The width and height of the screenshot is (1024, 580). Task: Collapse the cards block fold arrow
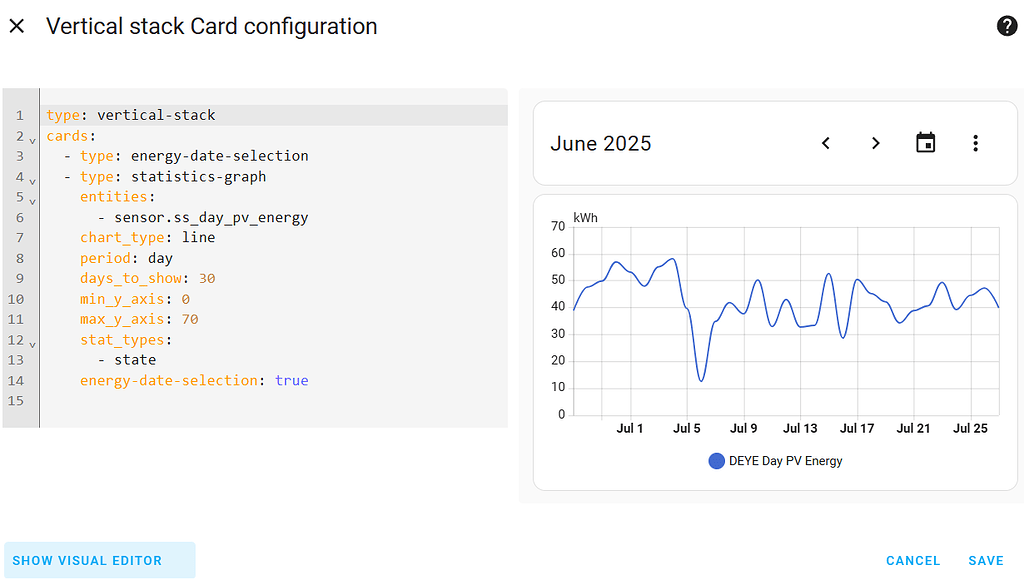coord(32,139)
